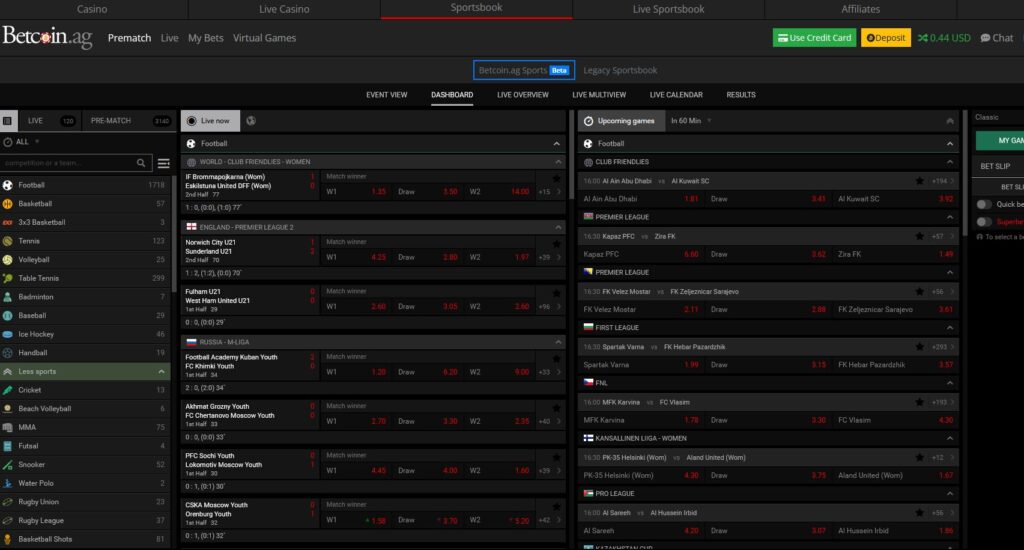
Task: Click the Basketball icon in sports list
Action: [8, 204]
